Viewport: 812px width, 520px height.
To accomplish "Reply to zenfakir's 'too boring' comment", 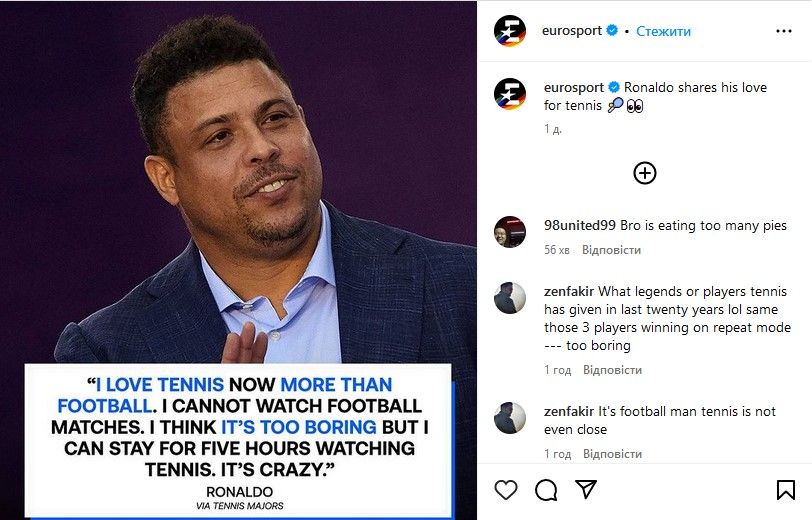I will (x=611, y=370).
